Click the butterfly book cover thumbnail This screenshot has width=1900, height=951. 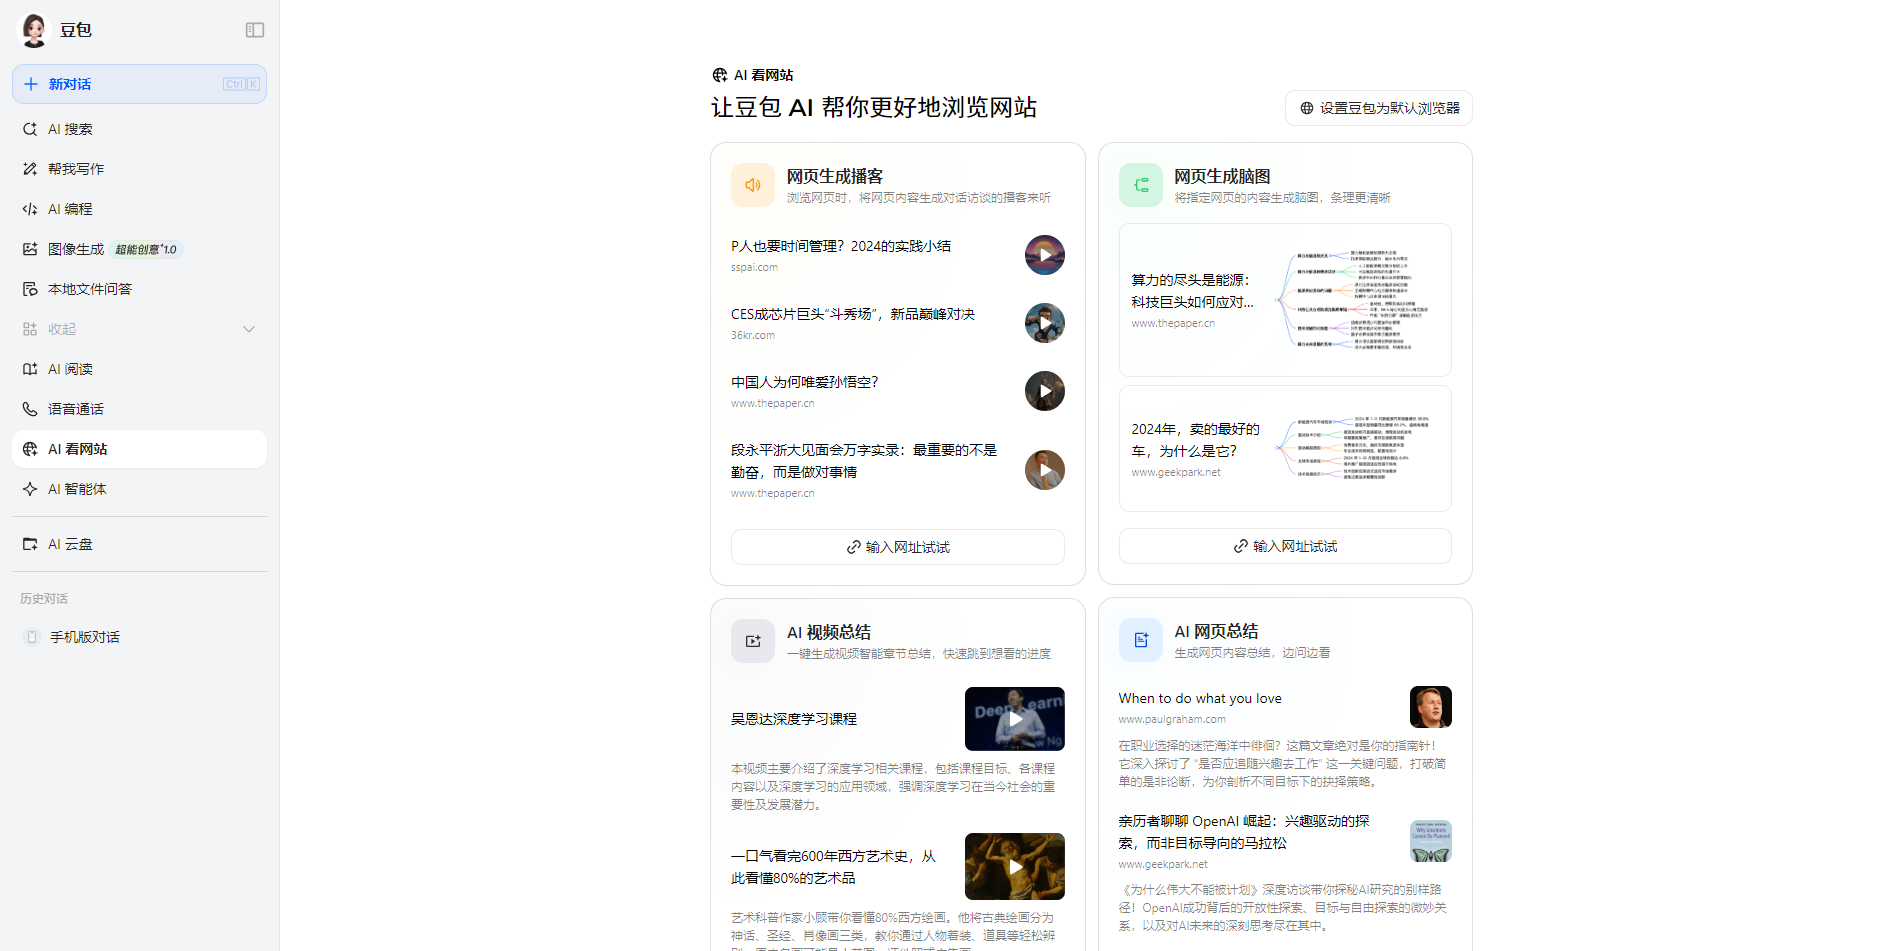pyautogui.click(x=1431, y=841)
